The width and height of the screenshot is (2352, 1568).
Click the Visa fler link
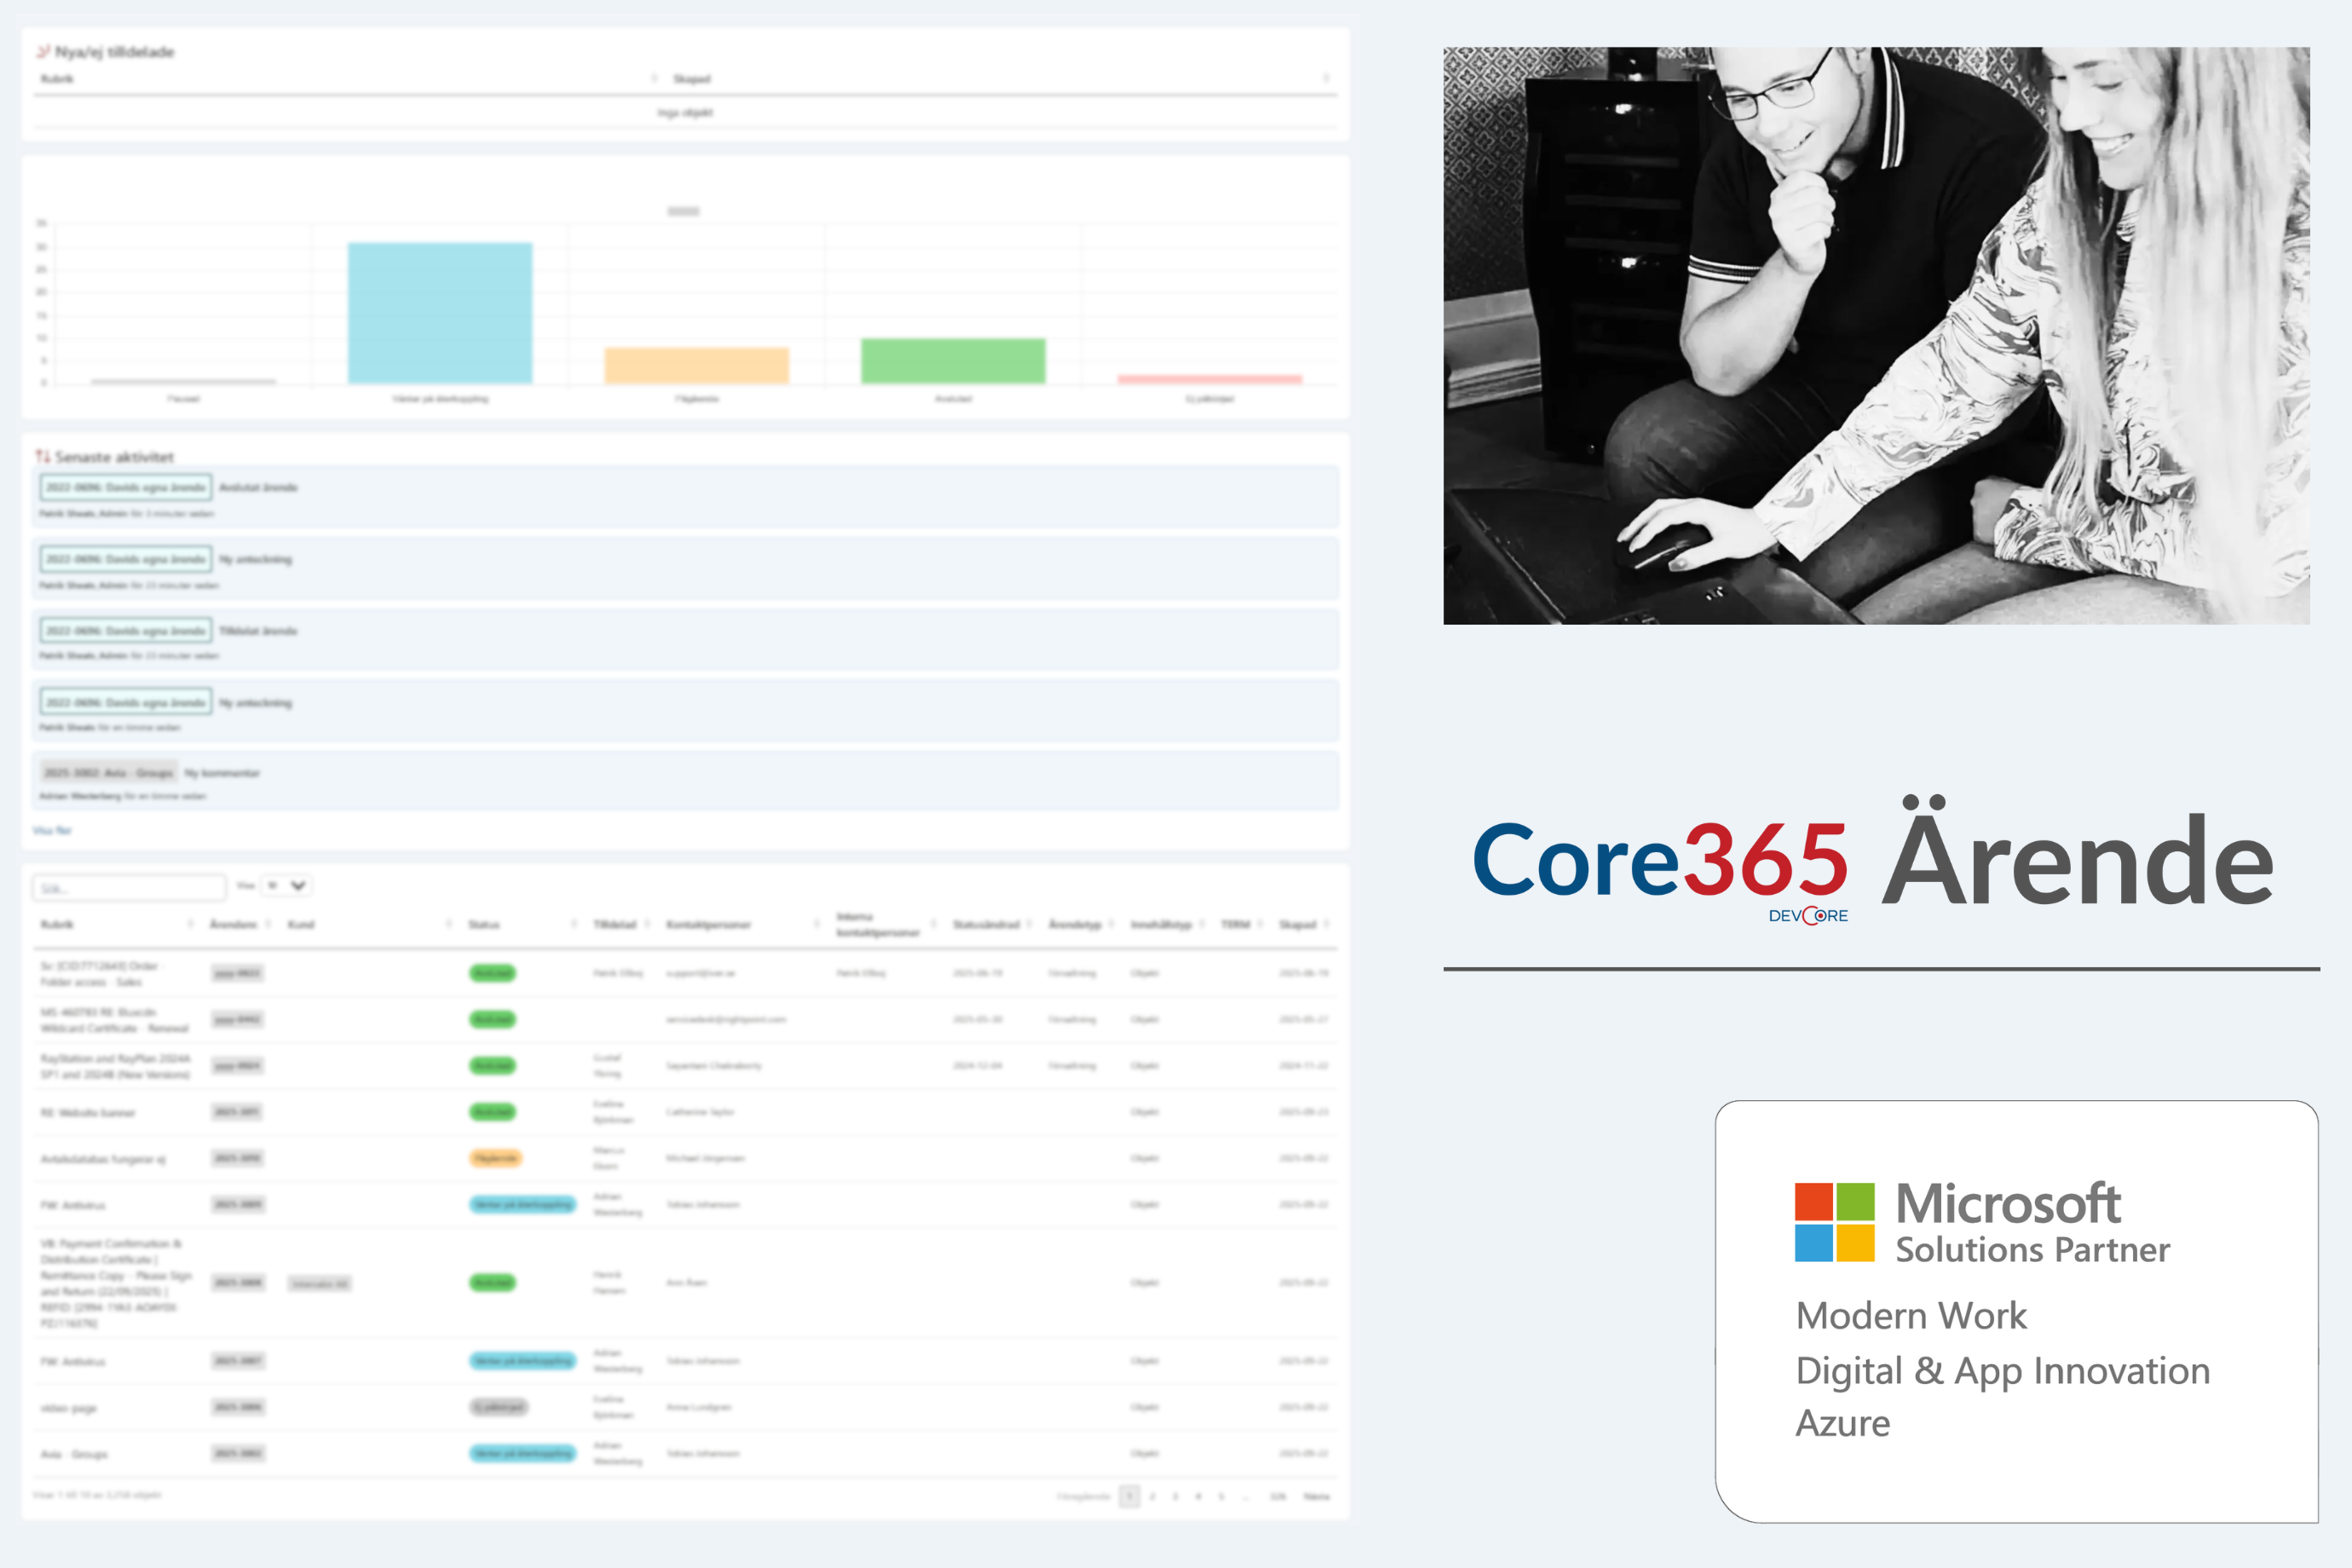(52, 830)
